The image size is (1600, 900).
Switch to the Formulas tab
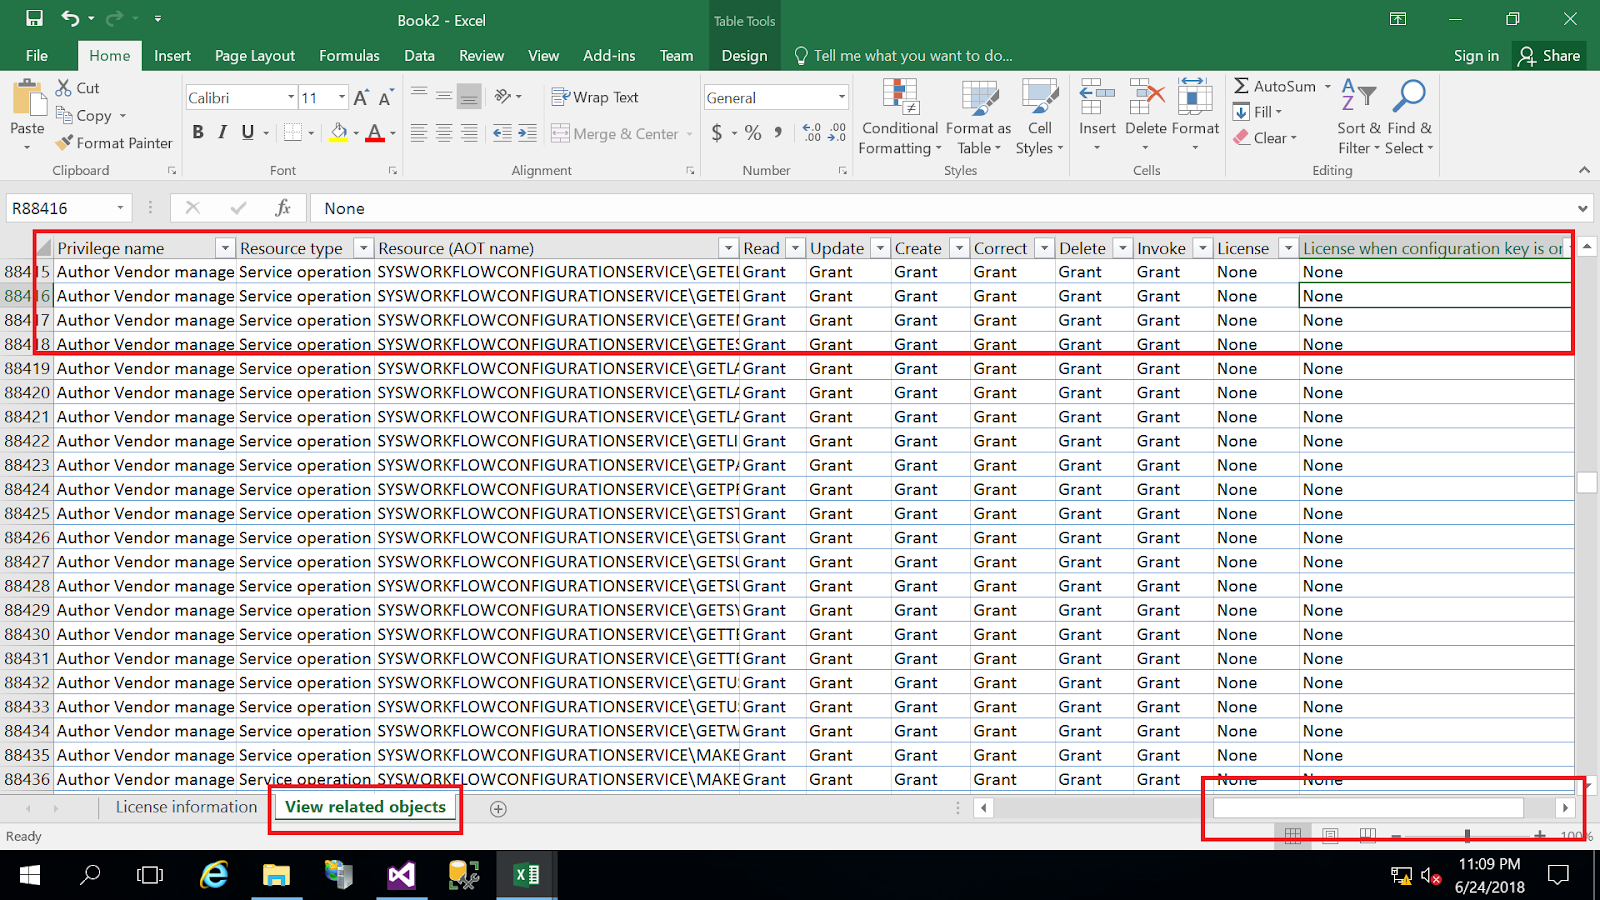(349, 56)
